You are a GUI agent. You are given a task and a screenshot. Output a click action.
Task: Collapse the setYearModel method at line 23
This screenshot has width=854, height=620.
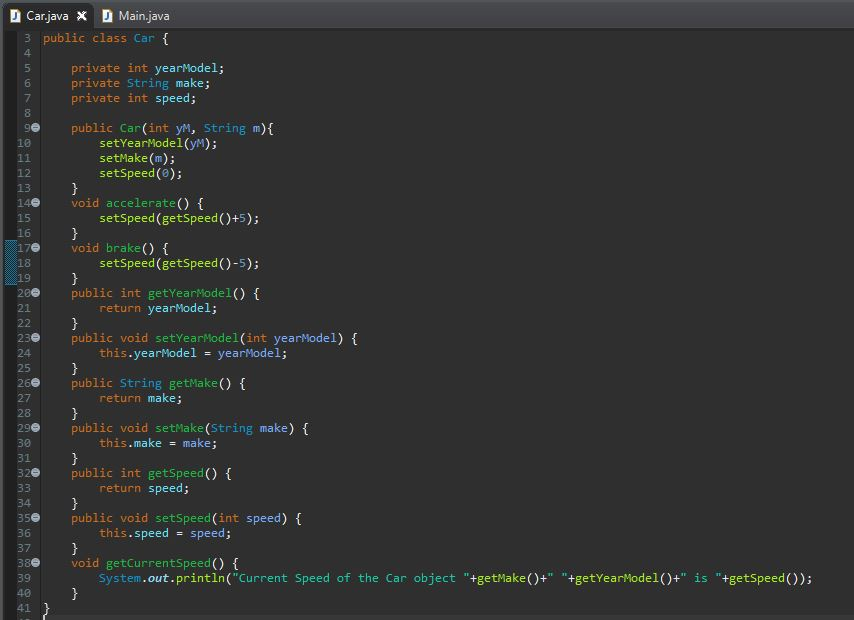35,338
